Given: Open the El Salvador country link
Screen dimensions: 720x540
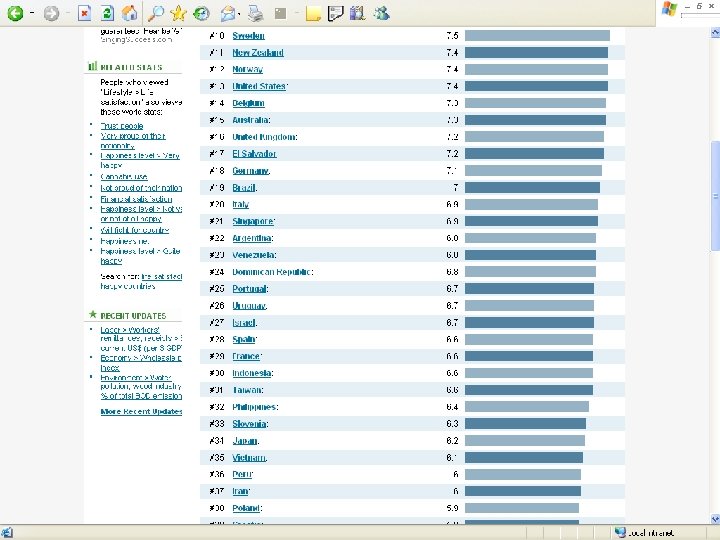Looking at the screenshot, I should point(254,154).
